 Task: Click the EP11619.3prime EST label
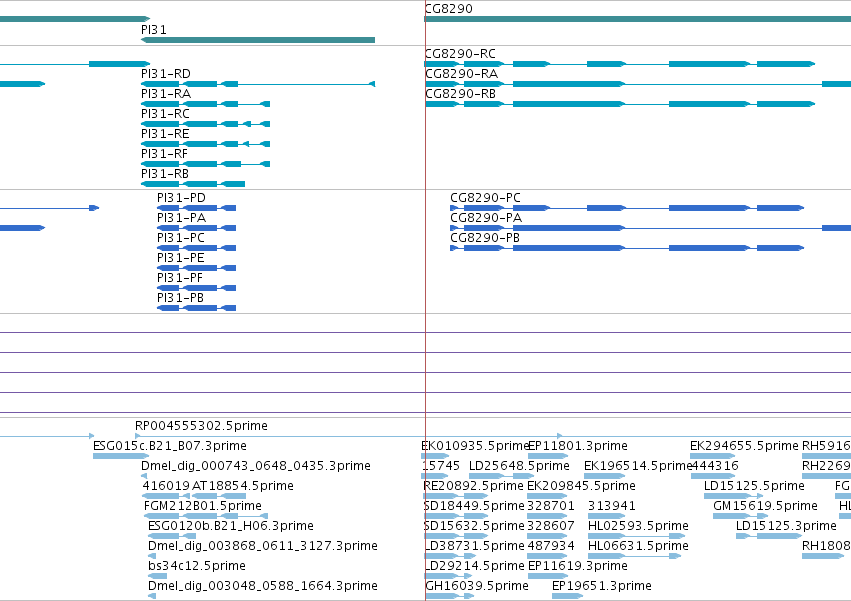click(578, 566)
